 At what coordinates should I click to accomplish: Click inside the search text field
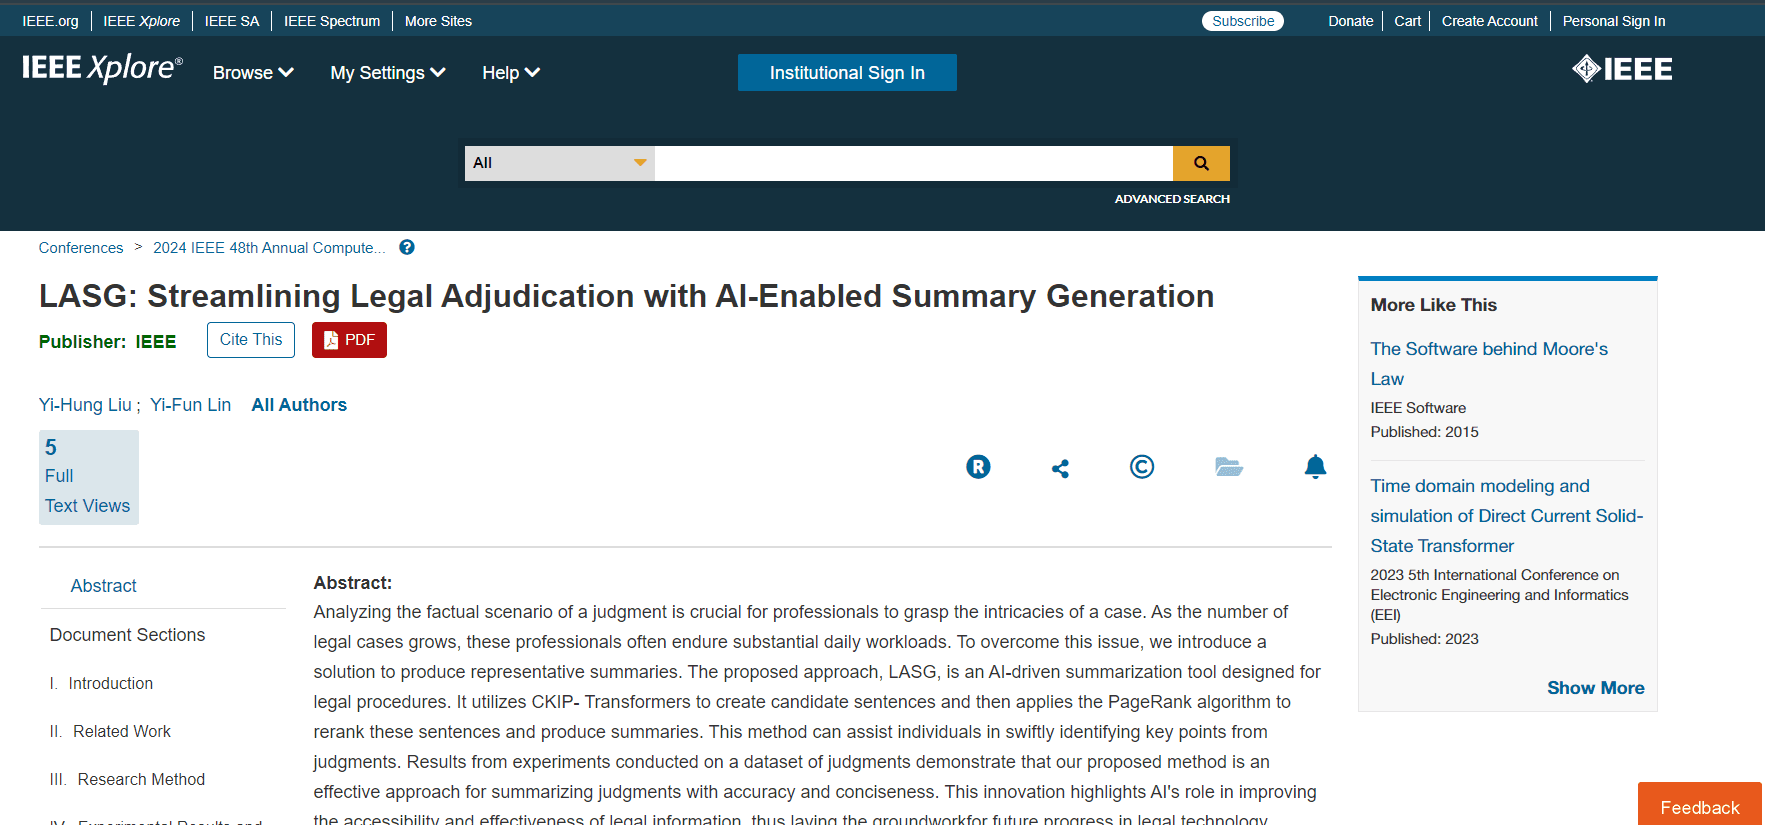(x=912, y=163)
